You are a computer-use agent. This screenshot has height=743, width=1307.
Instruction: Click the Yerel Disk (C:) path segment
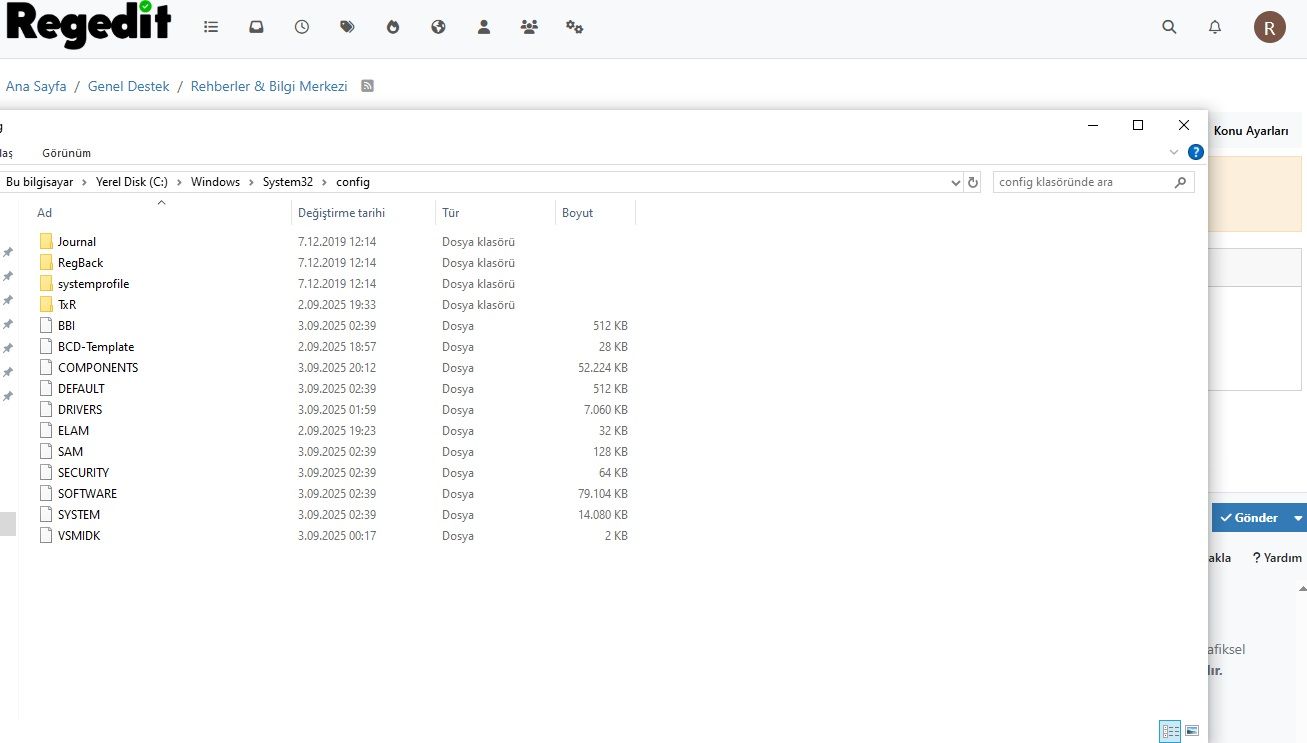[x=132, y=182]
